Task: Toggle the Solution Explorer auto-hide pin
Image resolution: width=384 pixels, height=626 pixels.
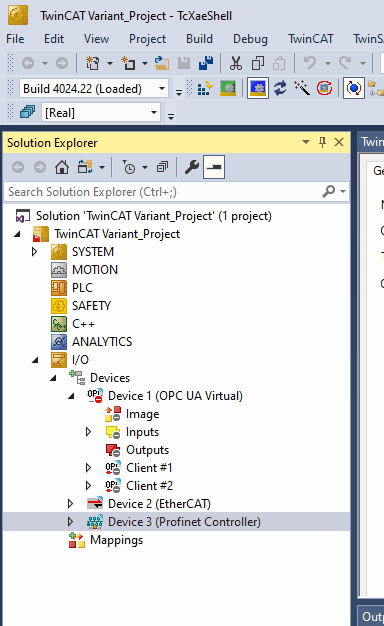Action: [323, 142]
